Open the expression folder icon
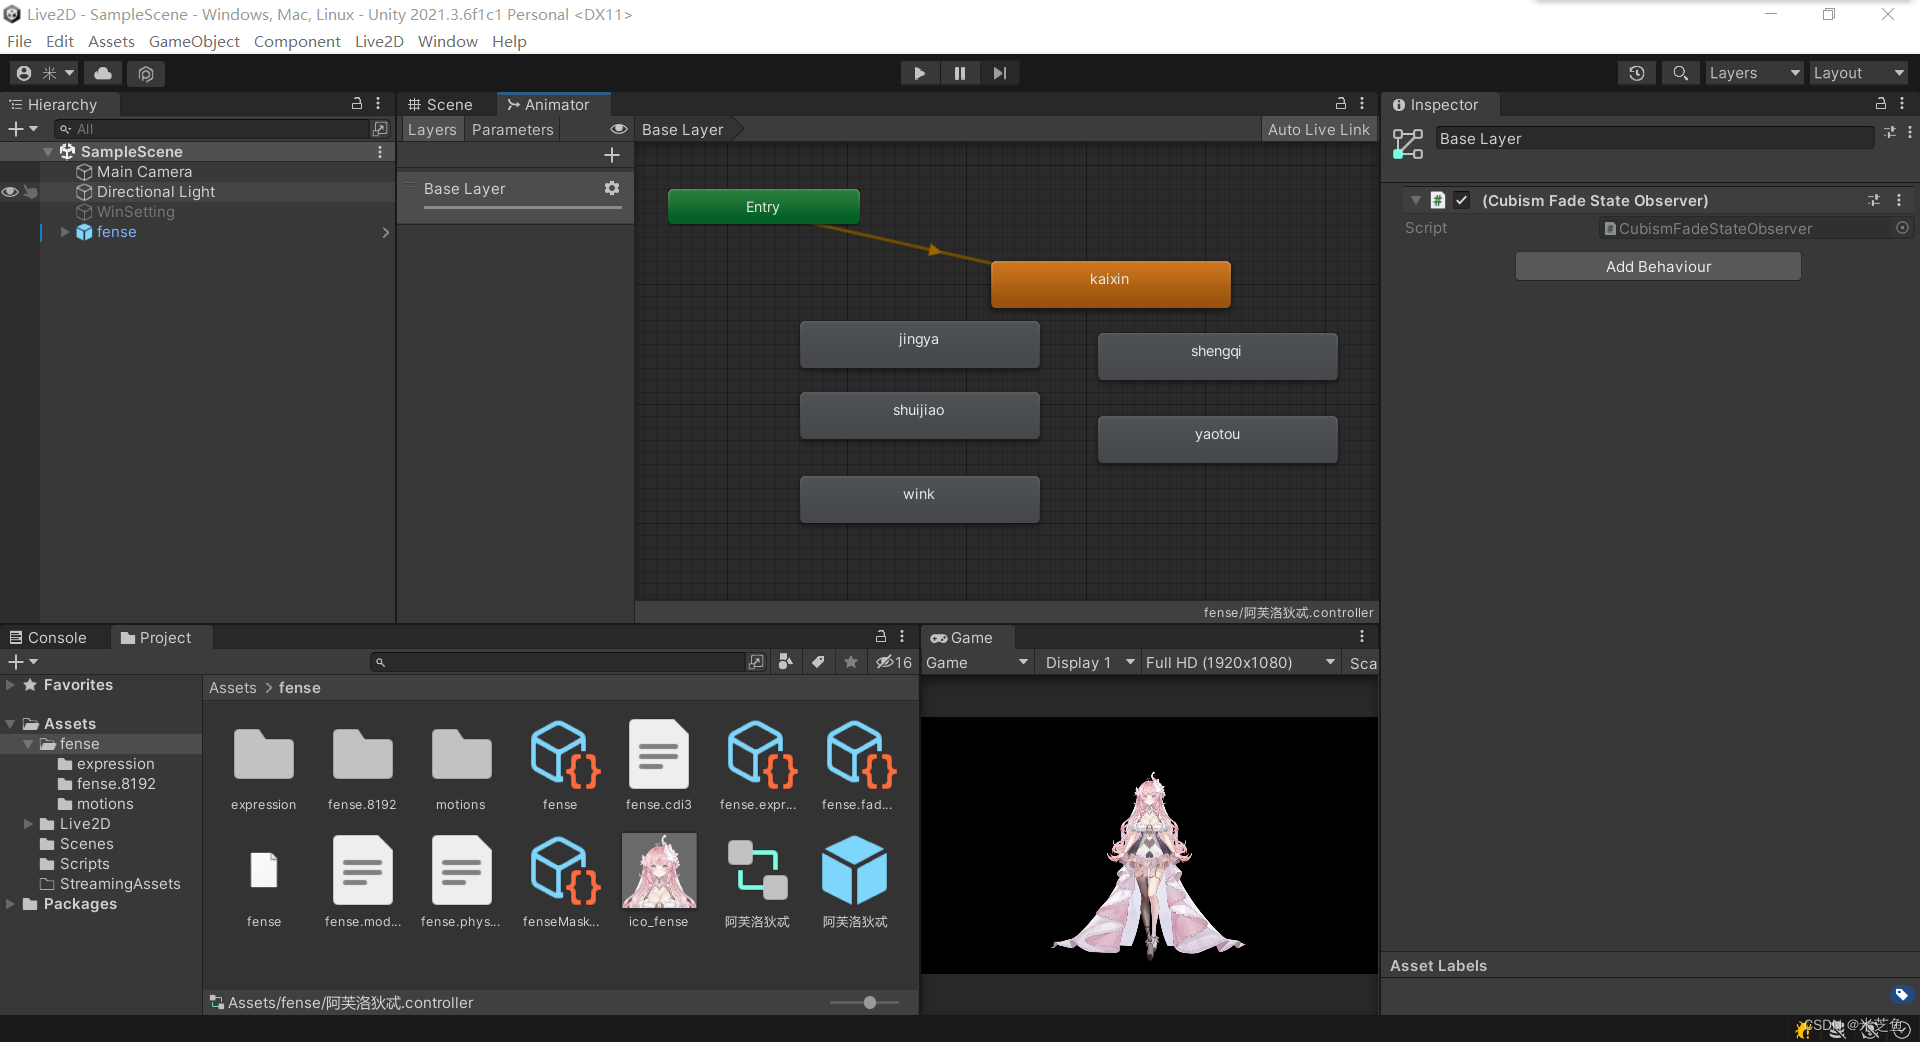This screenshot has height=1042, width=1920. tap(263, 755)
